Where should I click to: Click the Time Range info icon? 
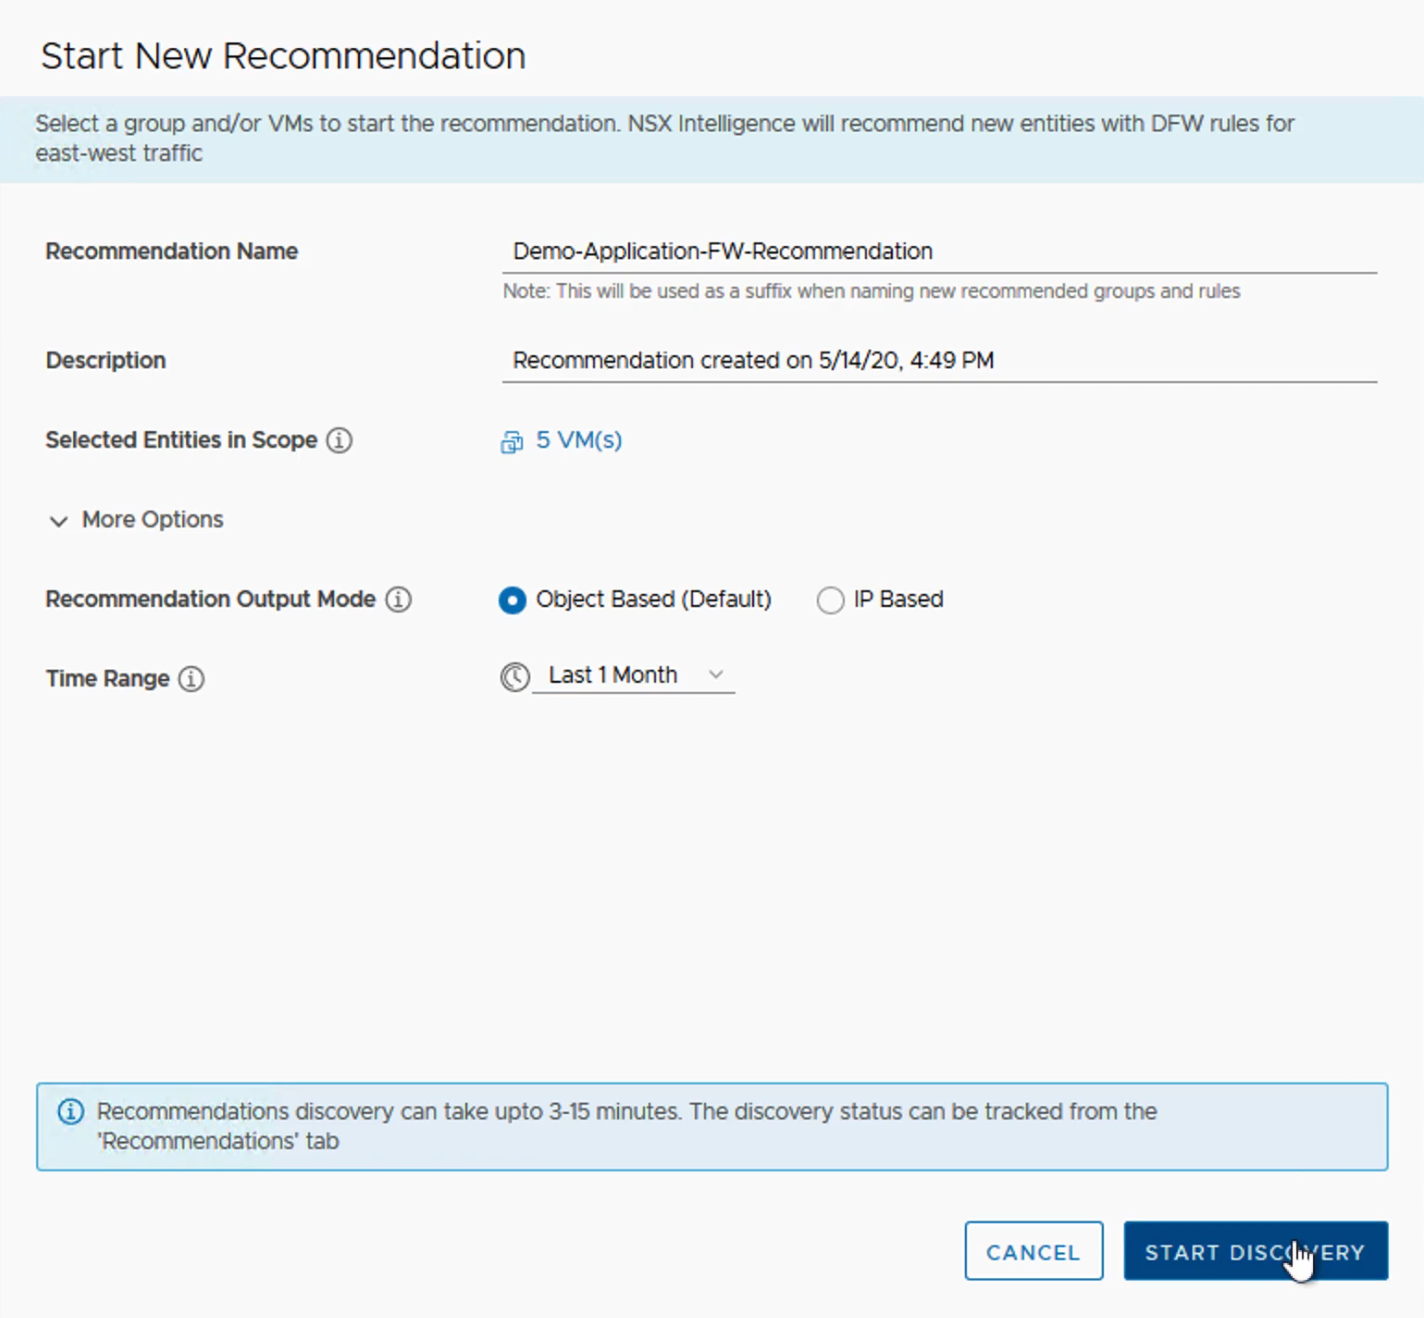coord(191,679)
